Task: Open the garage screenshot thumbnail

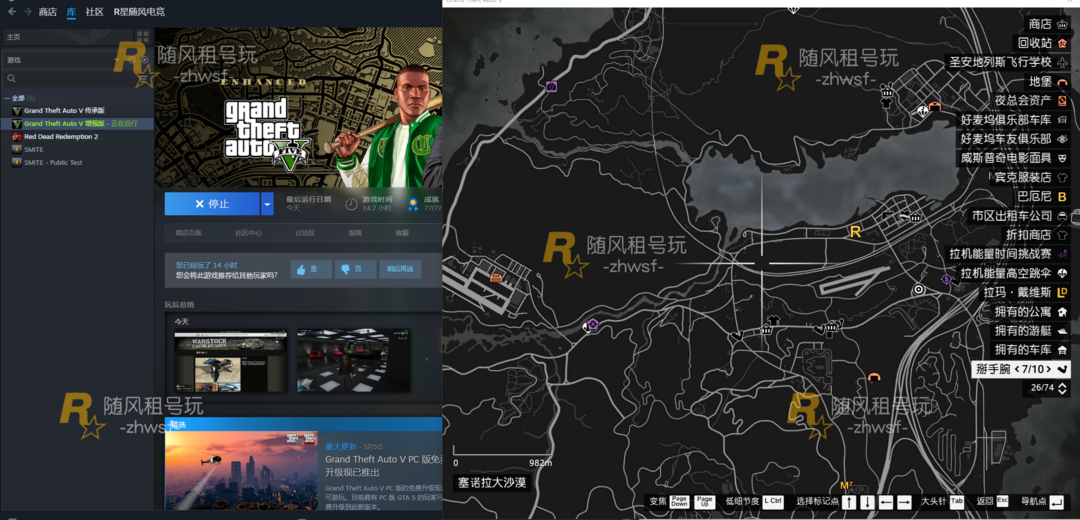Action: pyautogui.click(x=353, y=360)
